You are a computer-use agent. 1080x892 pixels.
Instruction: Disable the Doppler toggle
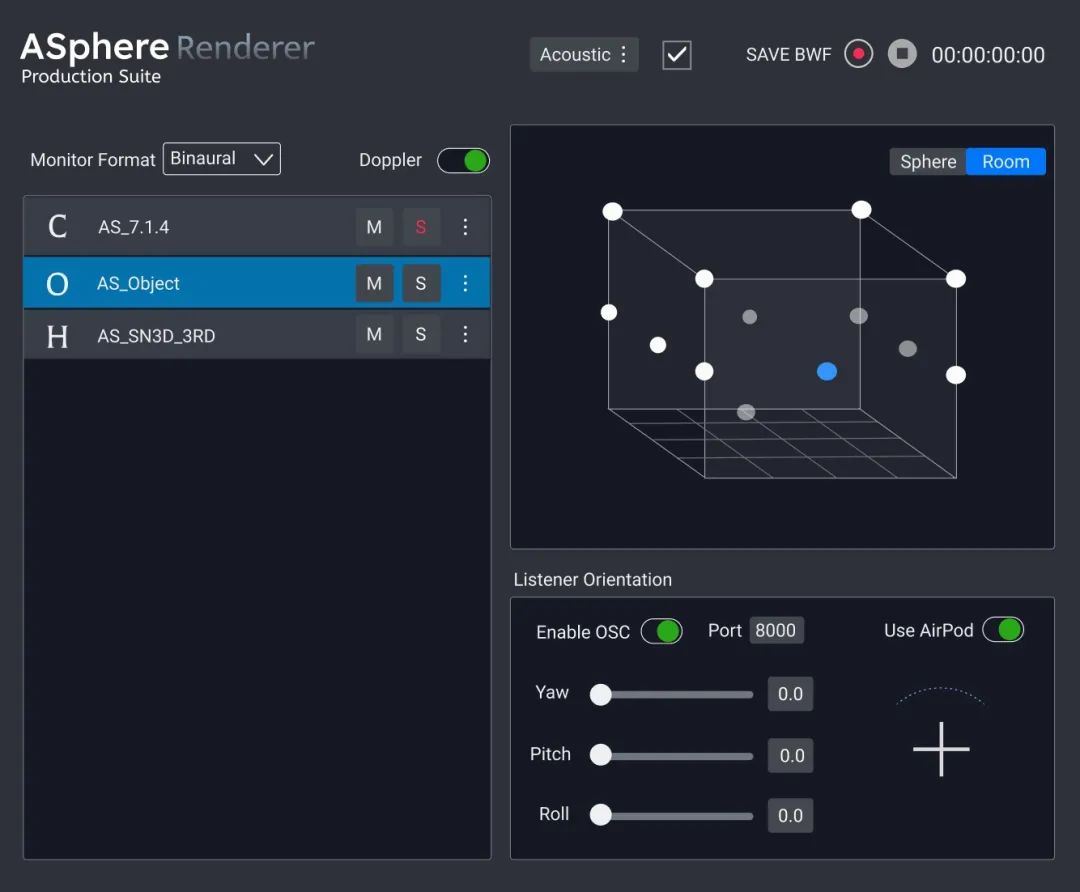pyautogui.click(x=463, y=160)
